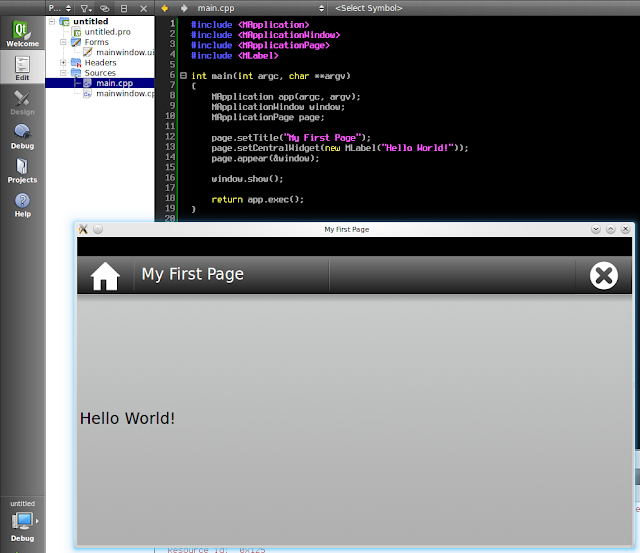640x553 pixels.
Task: Select mainwindow.ui form file
Action: [125, 52]
